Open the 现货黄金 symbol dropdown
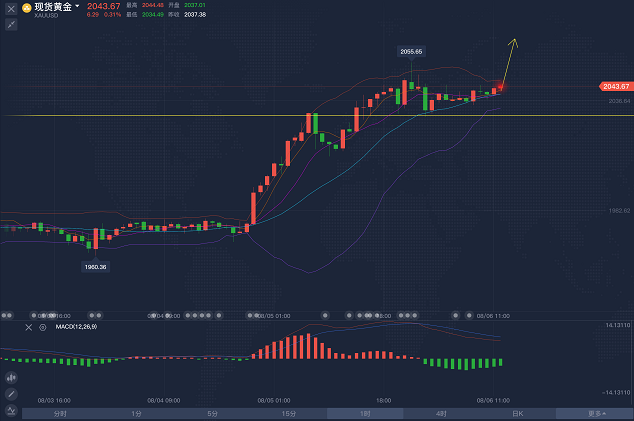This screenshot has width=634, height=421. coord(77,7)
